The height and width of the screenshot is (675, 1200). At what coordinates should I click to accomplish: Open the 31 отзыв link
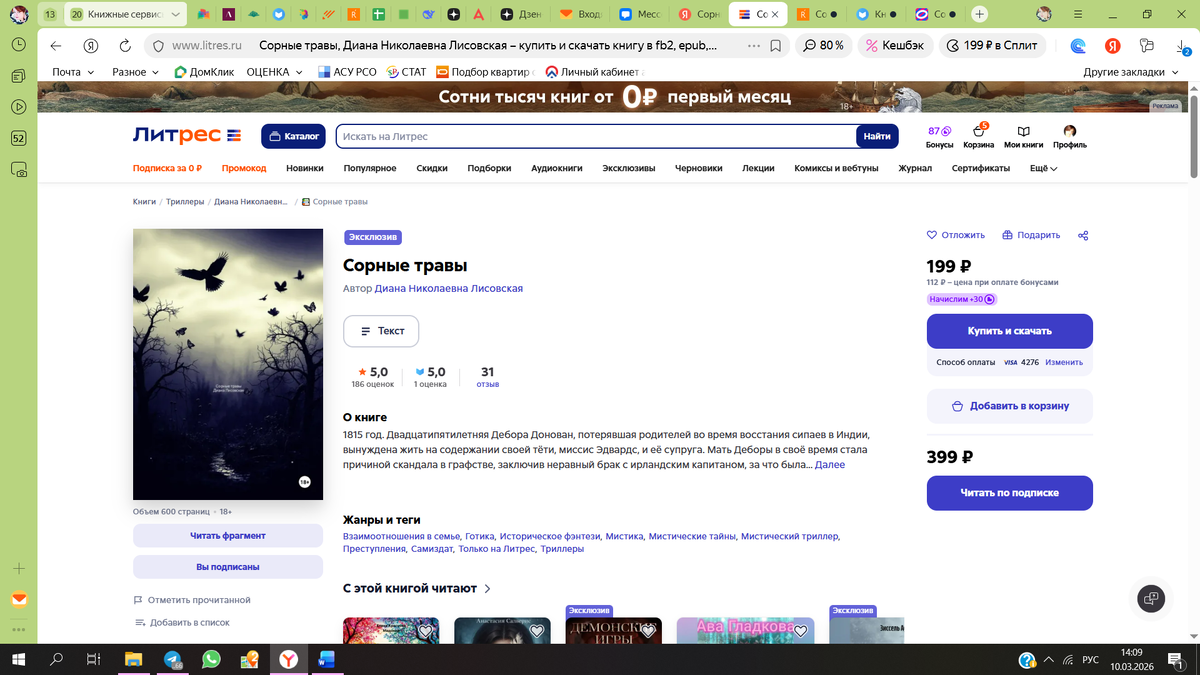tap(488, 377)
